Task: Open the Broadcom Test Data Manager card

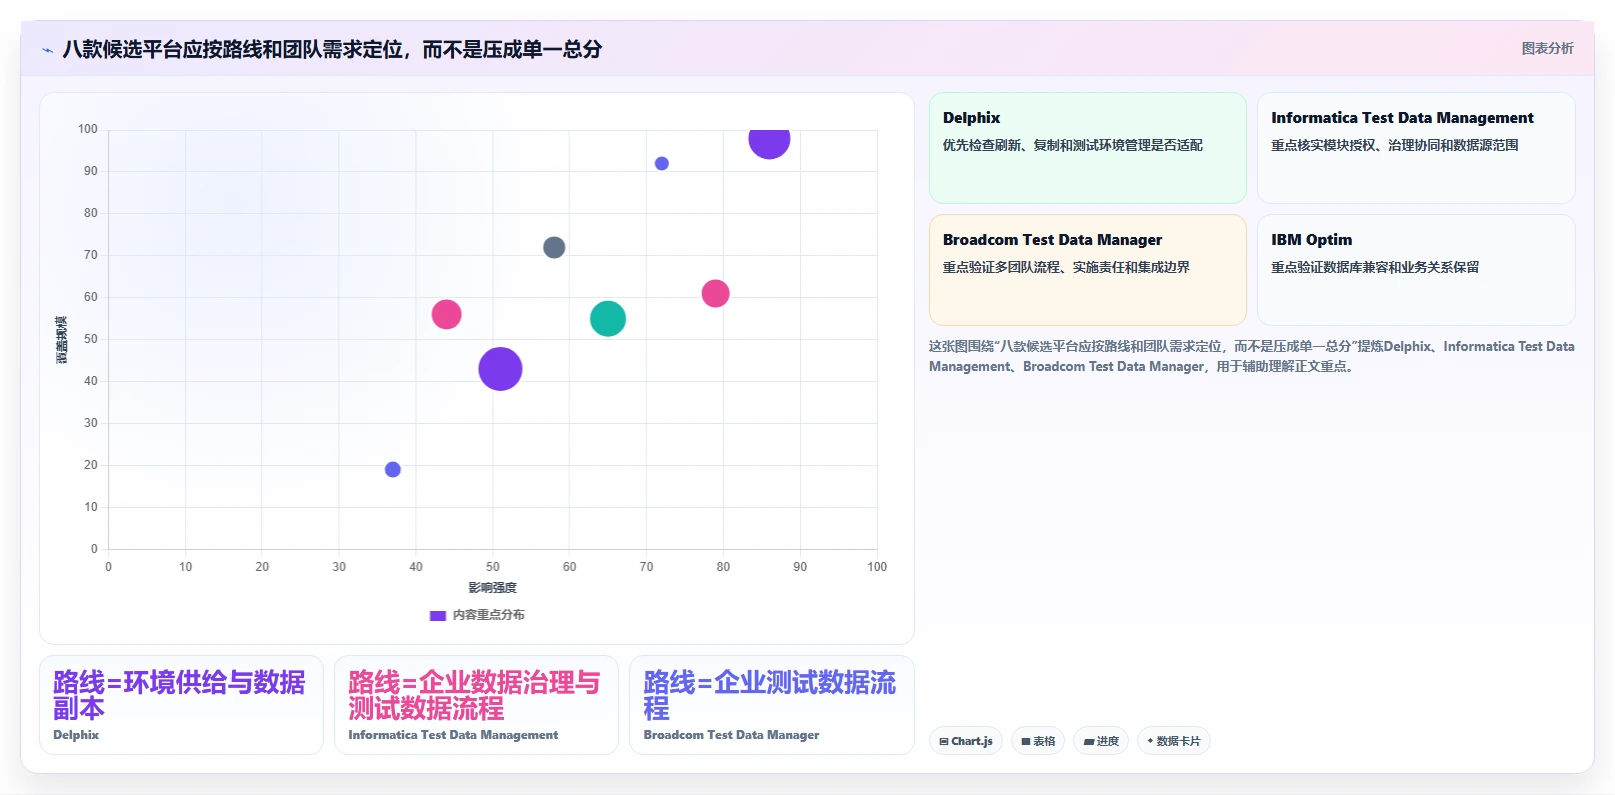Action: point(1087,270)
